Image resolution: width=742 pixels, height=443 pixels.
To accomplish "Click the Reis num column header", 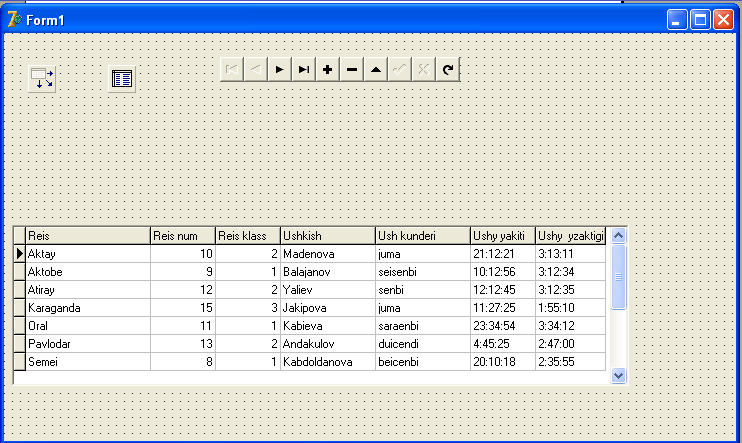I will [x=183, y=236].
